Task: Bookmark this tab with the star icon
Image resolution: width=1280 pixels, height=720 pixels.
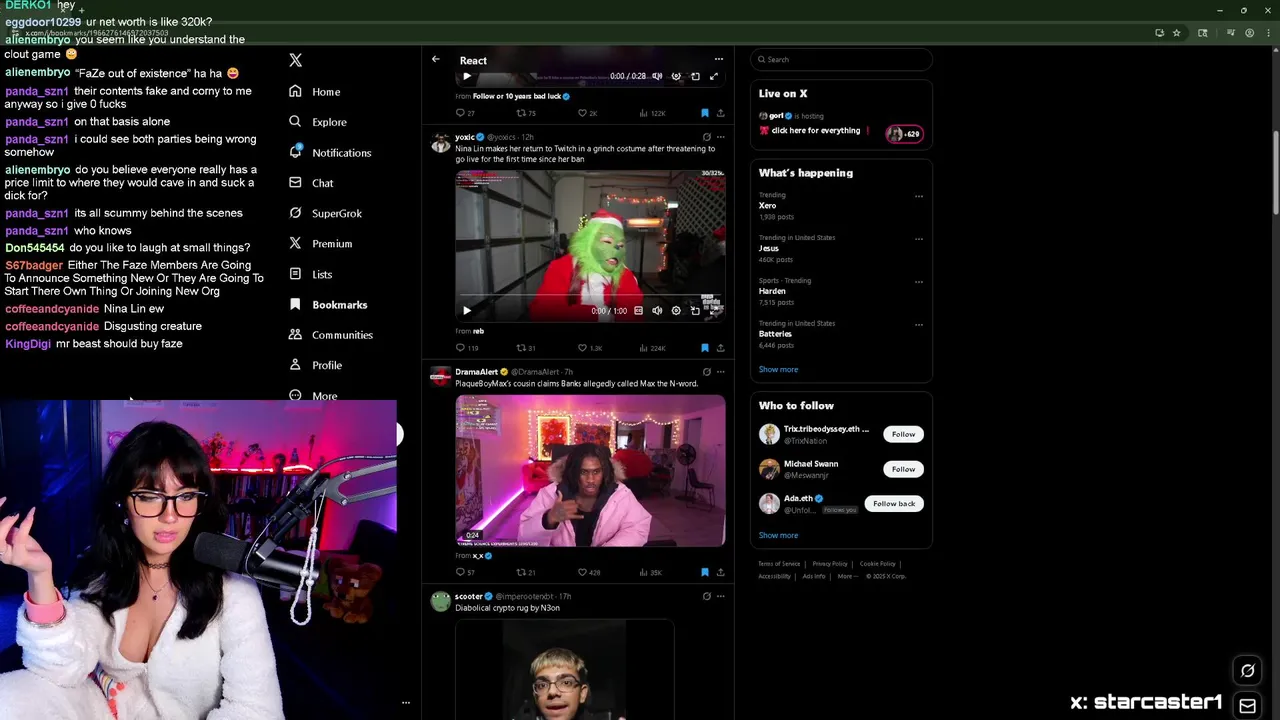Action: coord(1176,33)
